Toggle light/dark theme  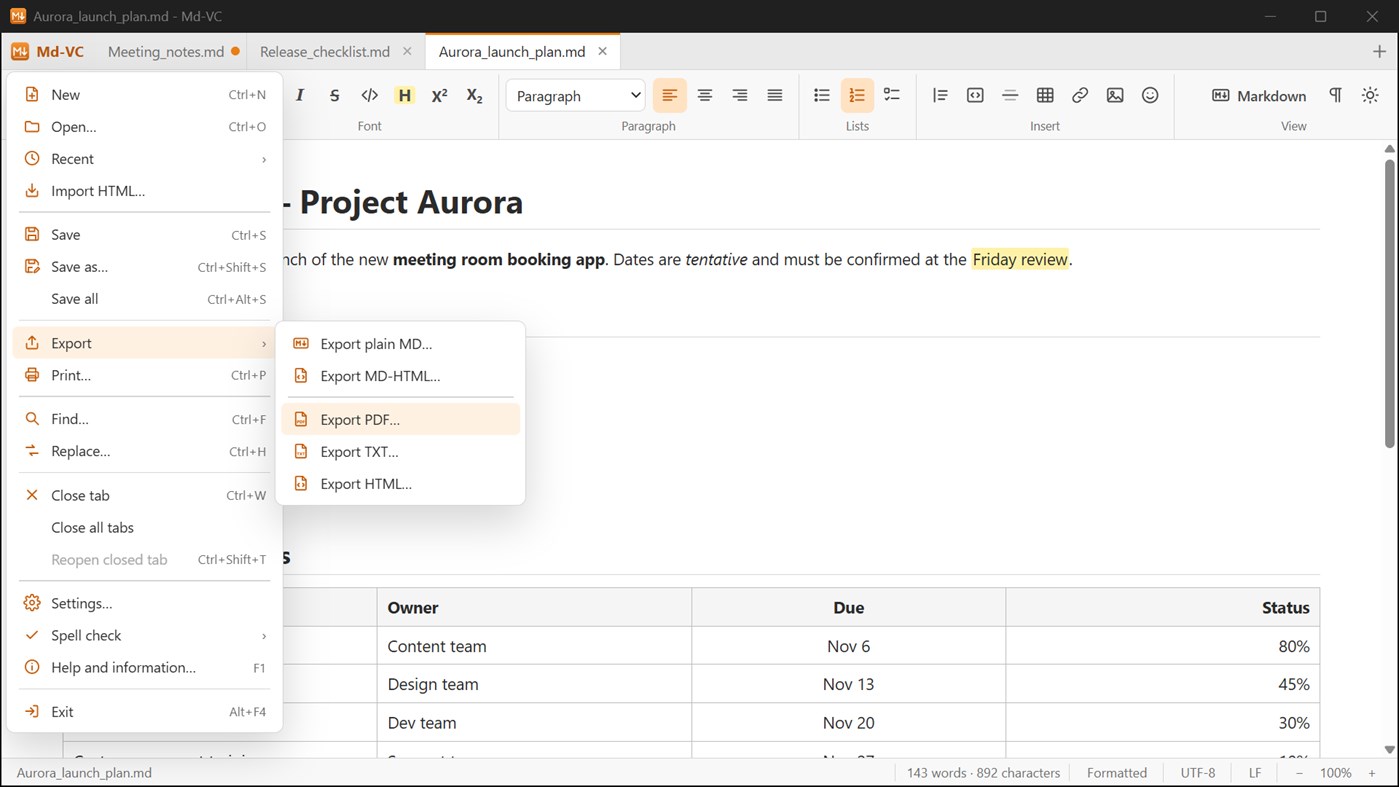coord(1370,96)
